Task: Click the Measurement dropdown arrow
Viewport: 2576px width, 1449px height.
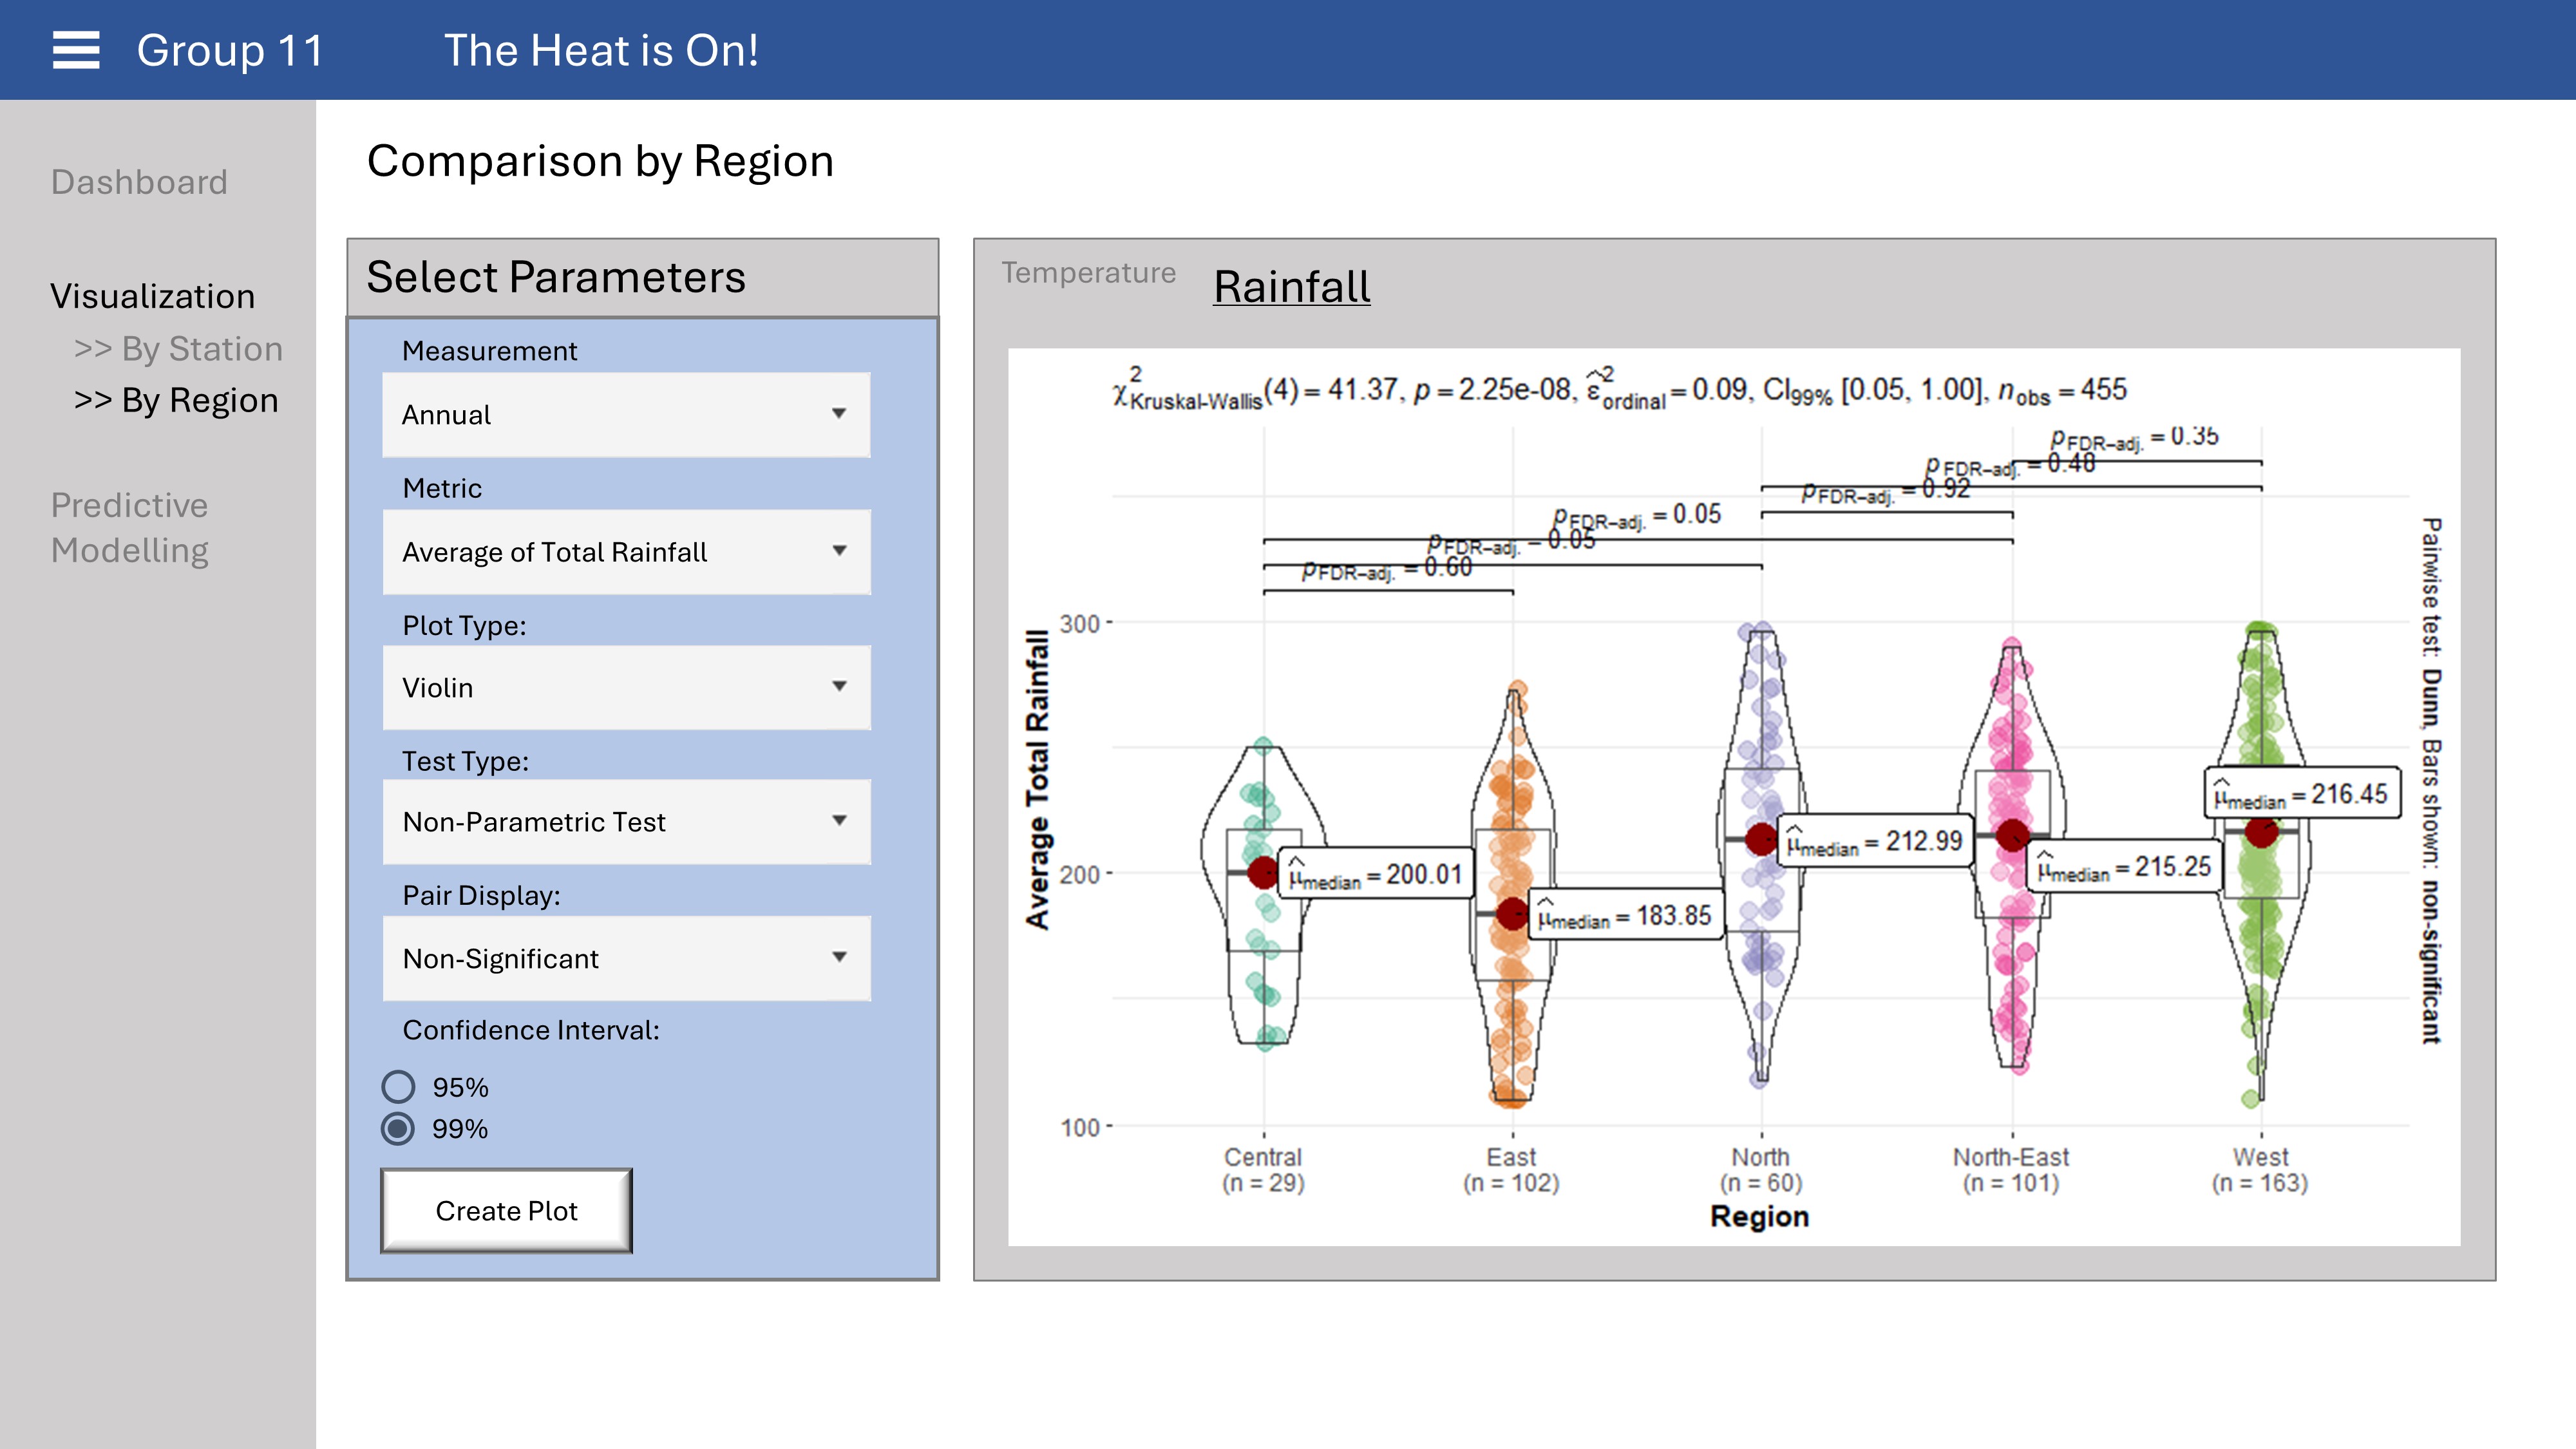Action: coord(839,414)
